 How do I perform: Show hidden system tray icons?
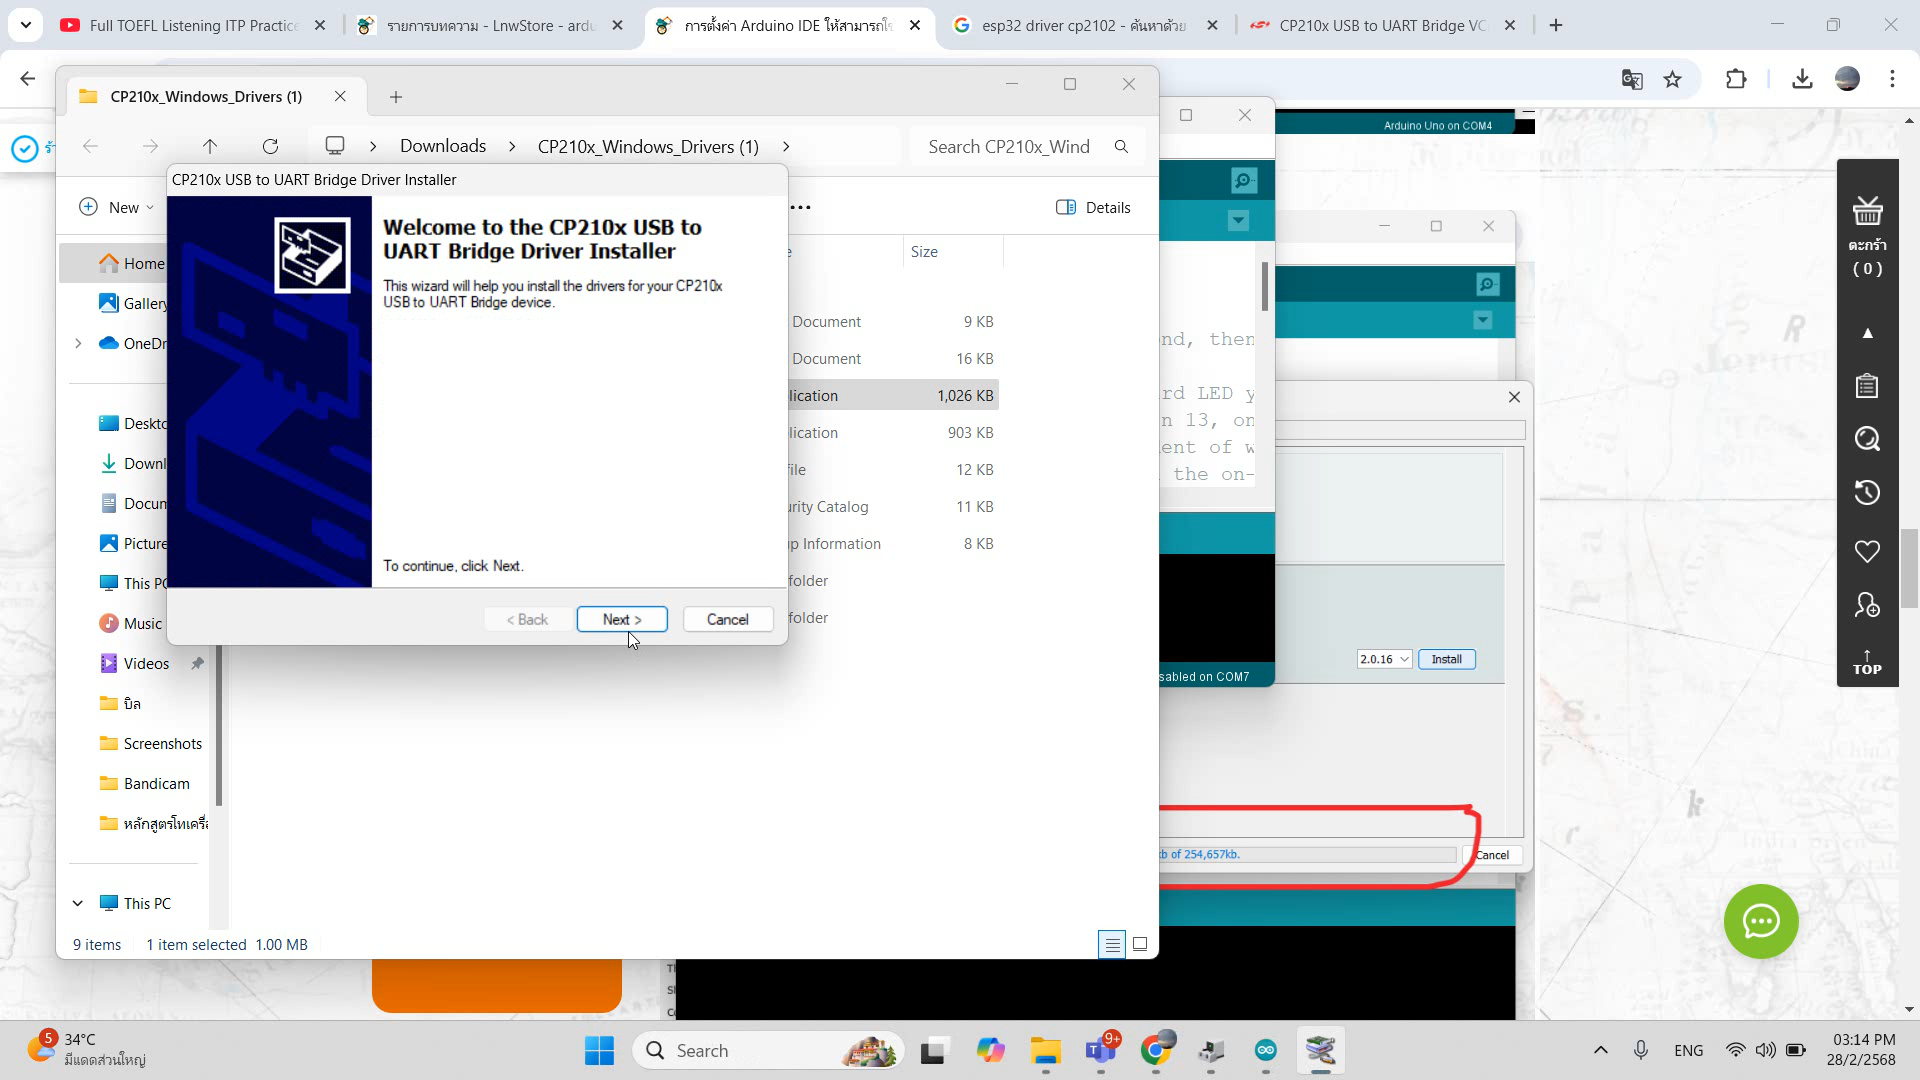(x=1600, y=1050)
